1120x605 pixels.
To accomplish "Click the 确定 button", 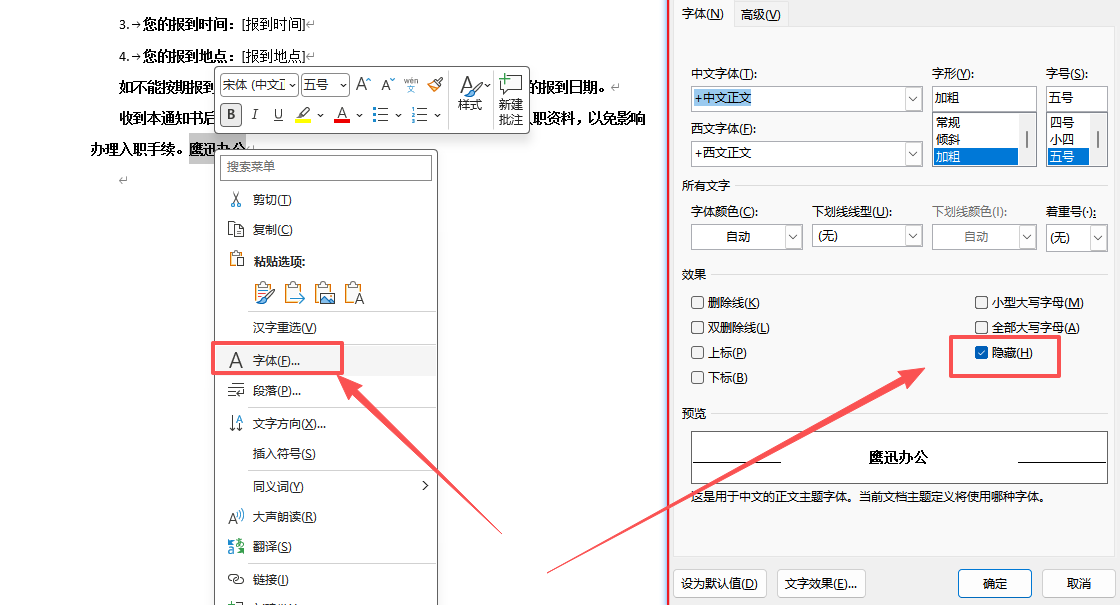I will (x=994, y=583).
